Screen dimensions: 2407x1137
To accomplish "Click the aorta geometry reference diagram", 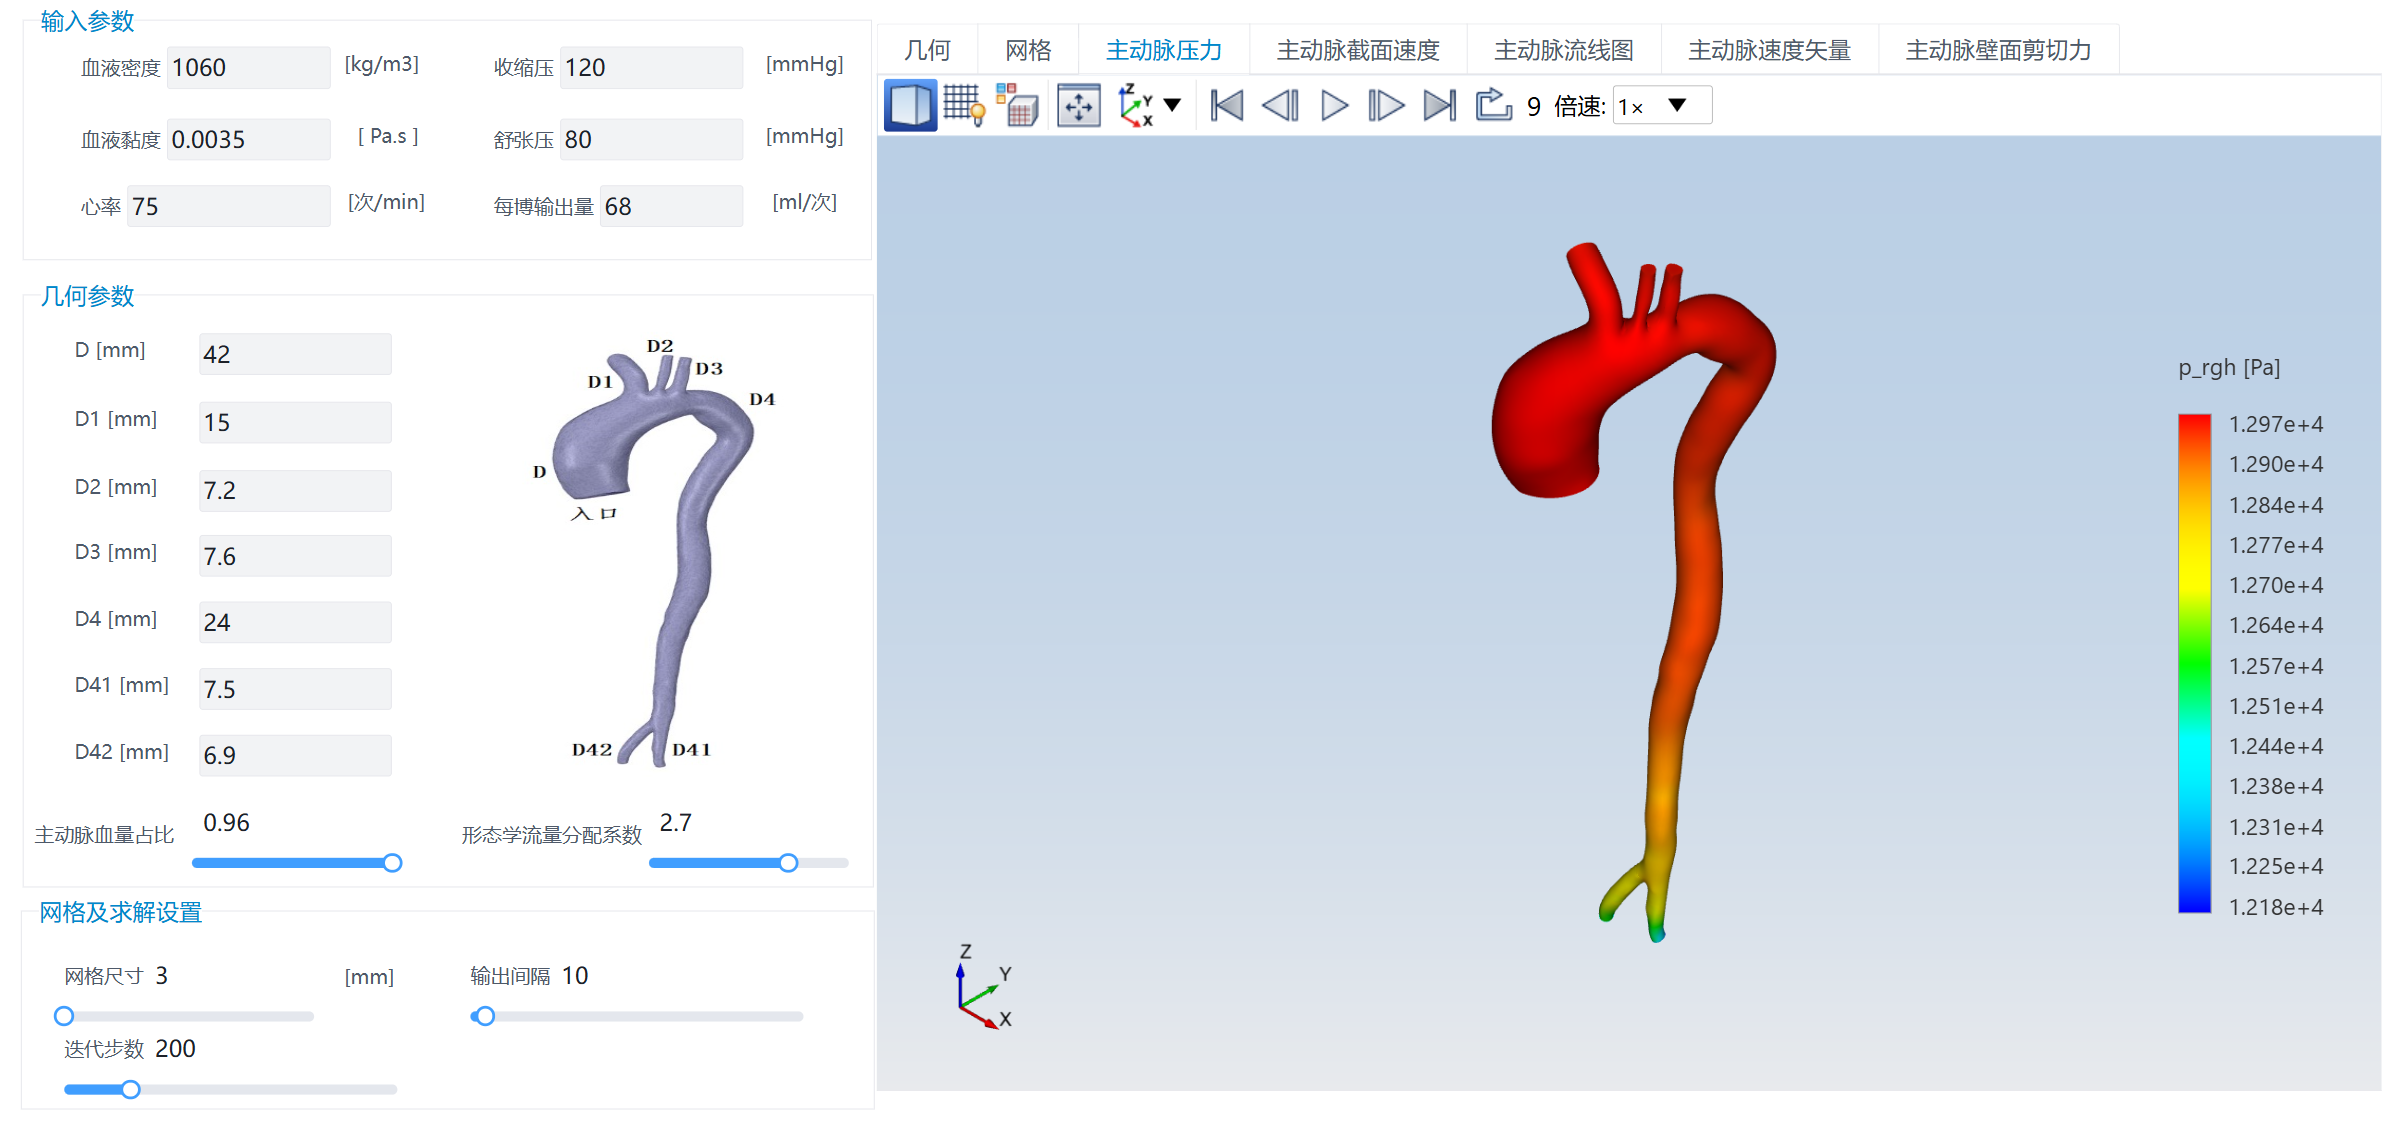I will point(655,552).
